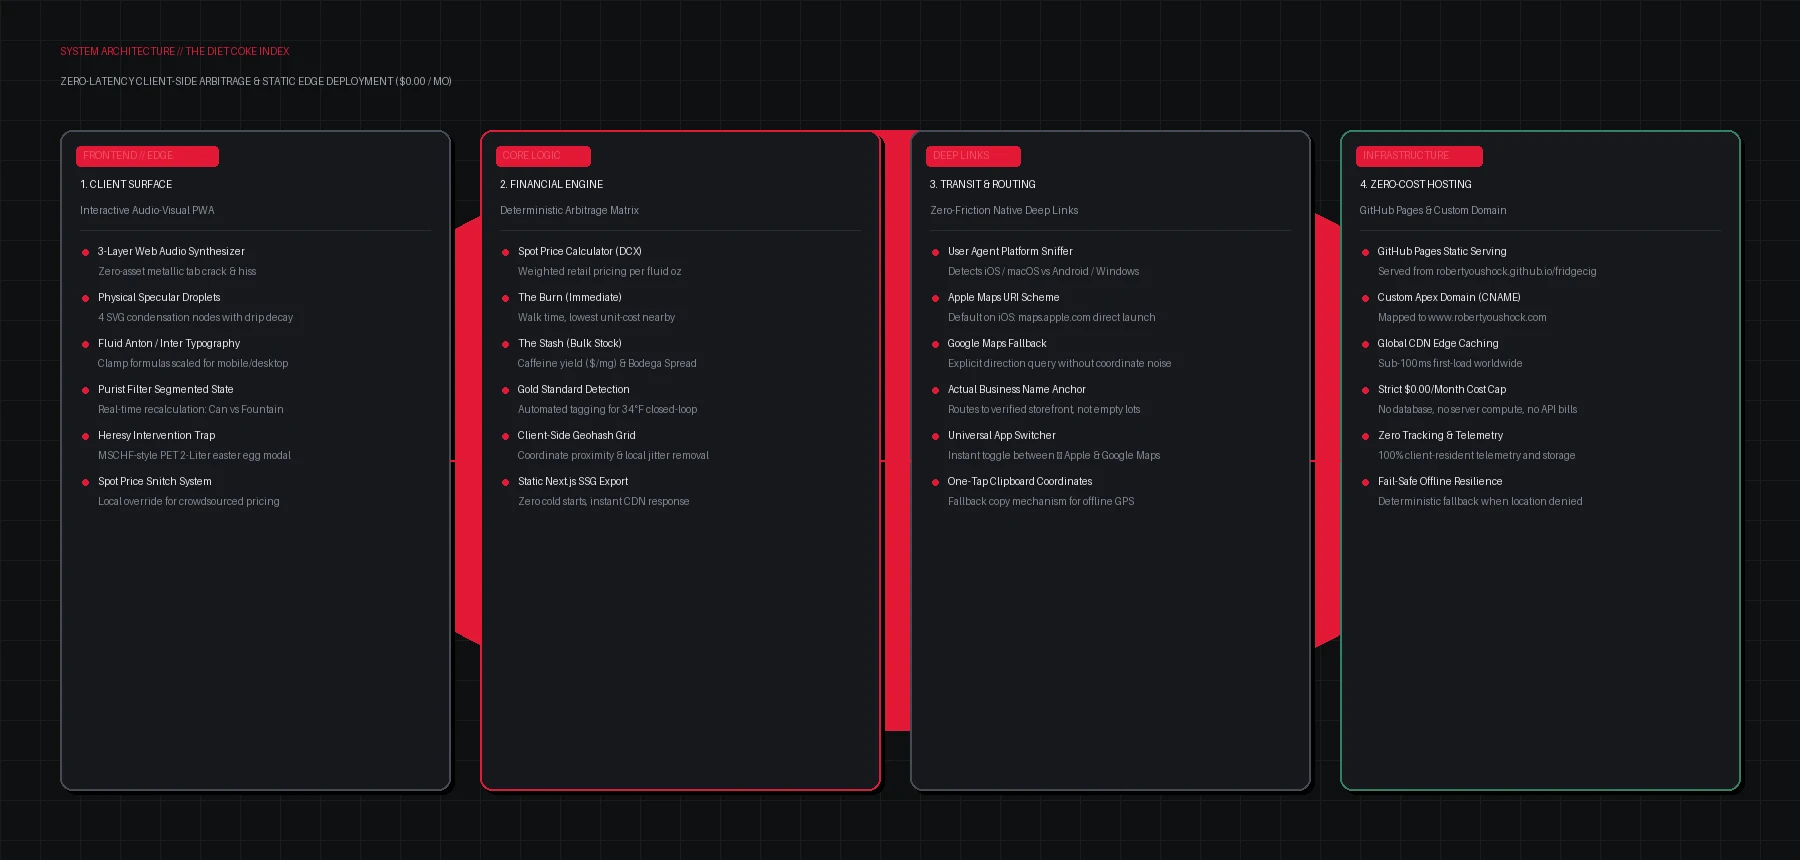
Task: Select the '4. ZERO-COST HOSTING' heading
Action: click(x=1415, y=184)
